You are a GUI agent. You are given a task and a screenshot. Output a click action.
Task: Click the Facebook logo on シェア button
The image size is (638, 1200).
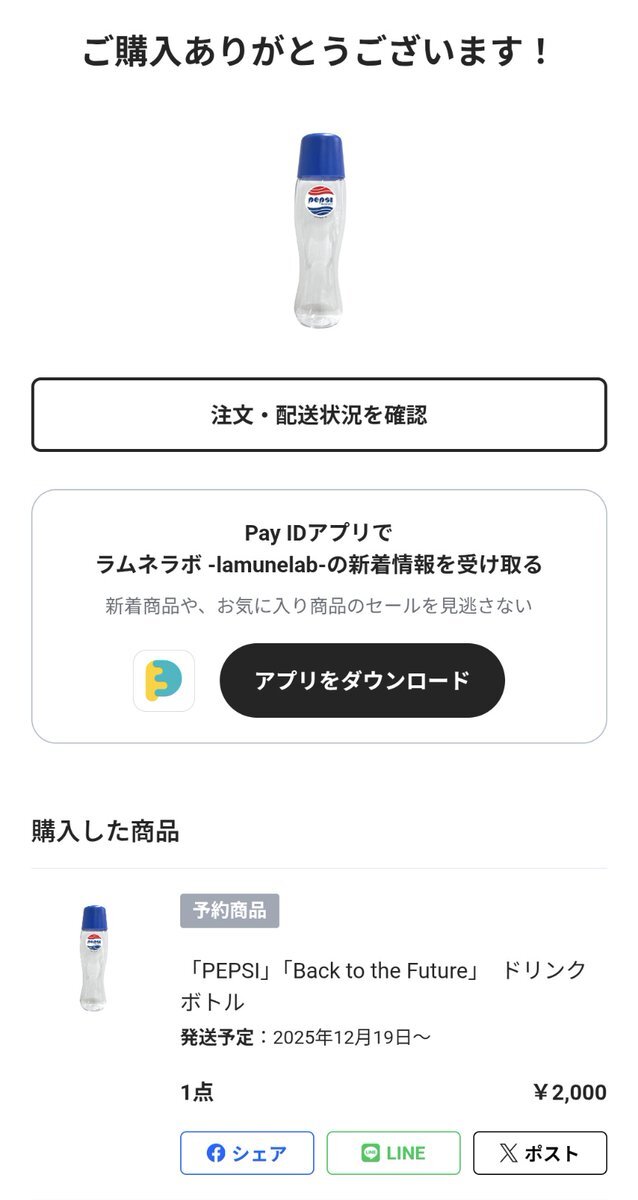[216, 1153]
